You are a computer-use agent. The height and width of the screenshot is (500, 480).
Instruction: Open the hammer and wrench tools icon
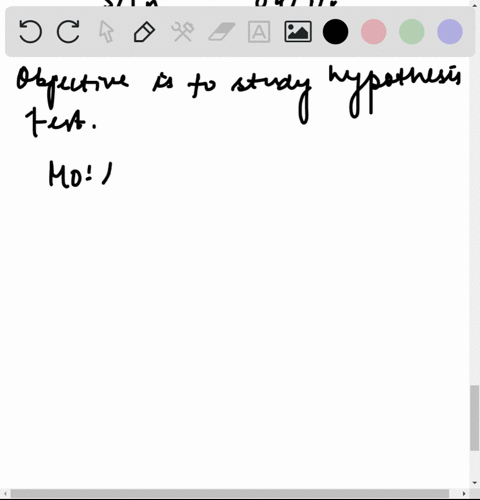tap(183, 32)
